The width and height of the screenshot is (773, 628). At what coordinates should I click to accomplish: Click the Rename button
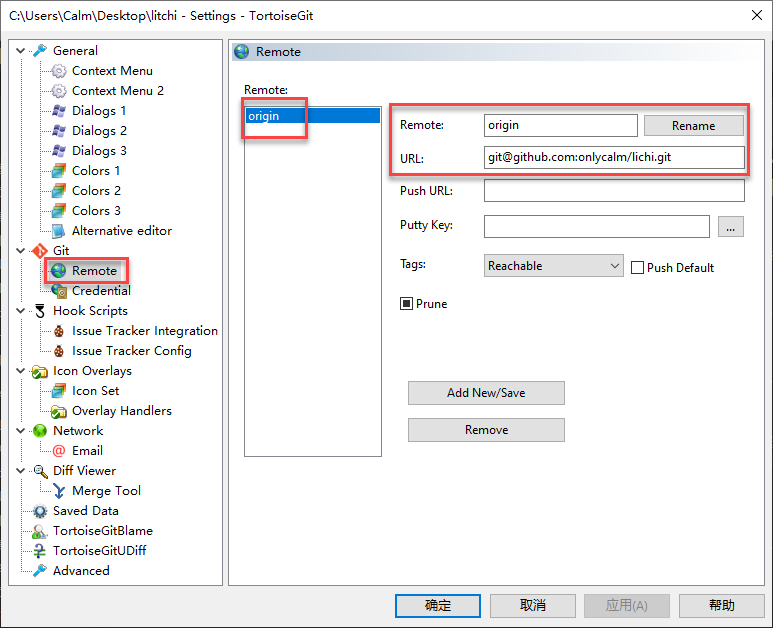(694, 126)
